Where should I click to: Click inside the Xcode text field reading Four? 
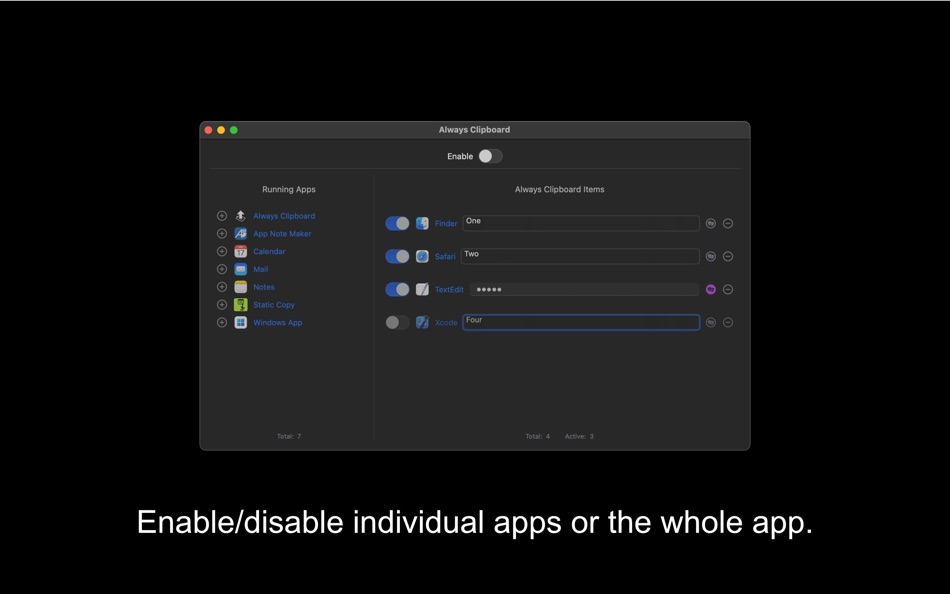pyautogui.click(x=580, y=322)
